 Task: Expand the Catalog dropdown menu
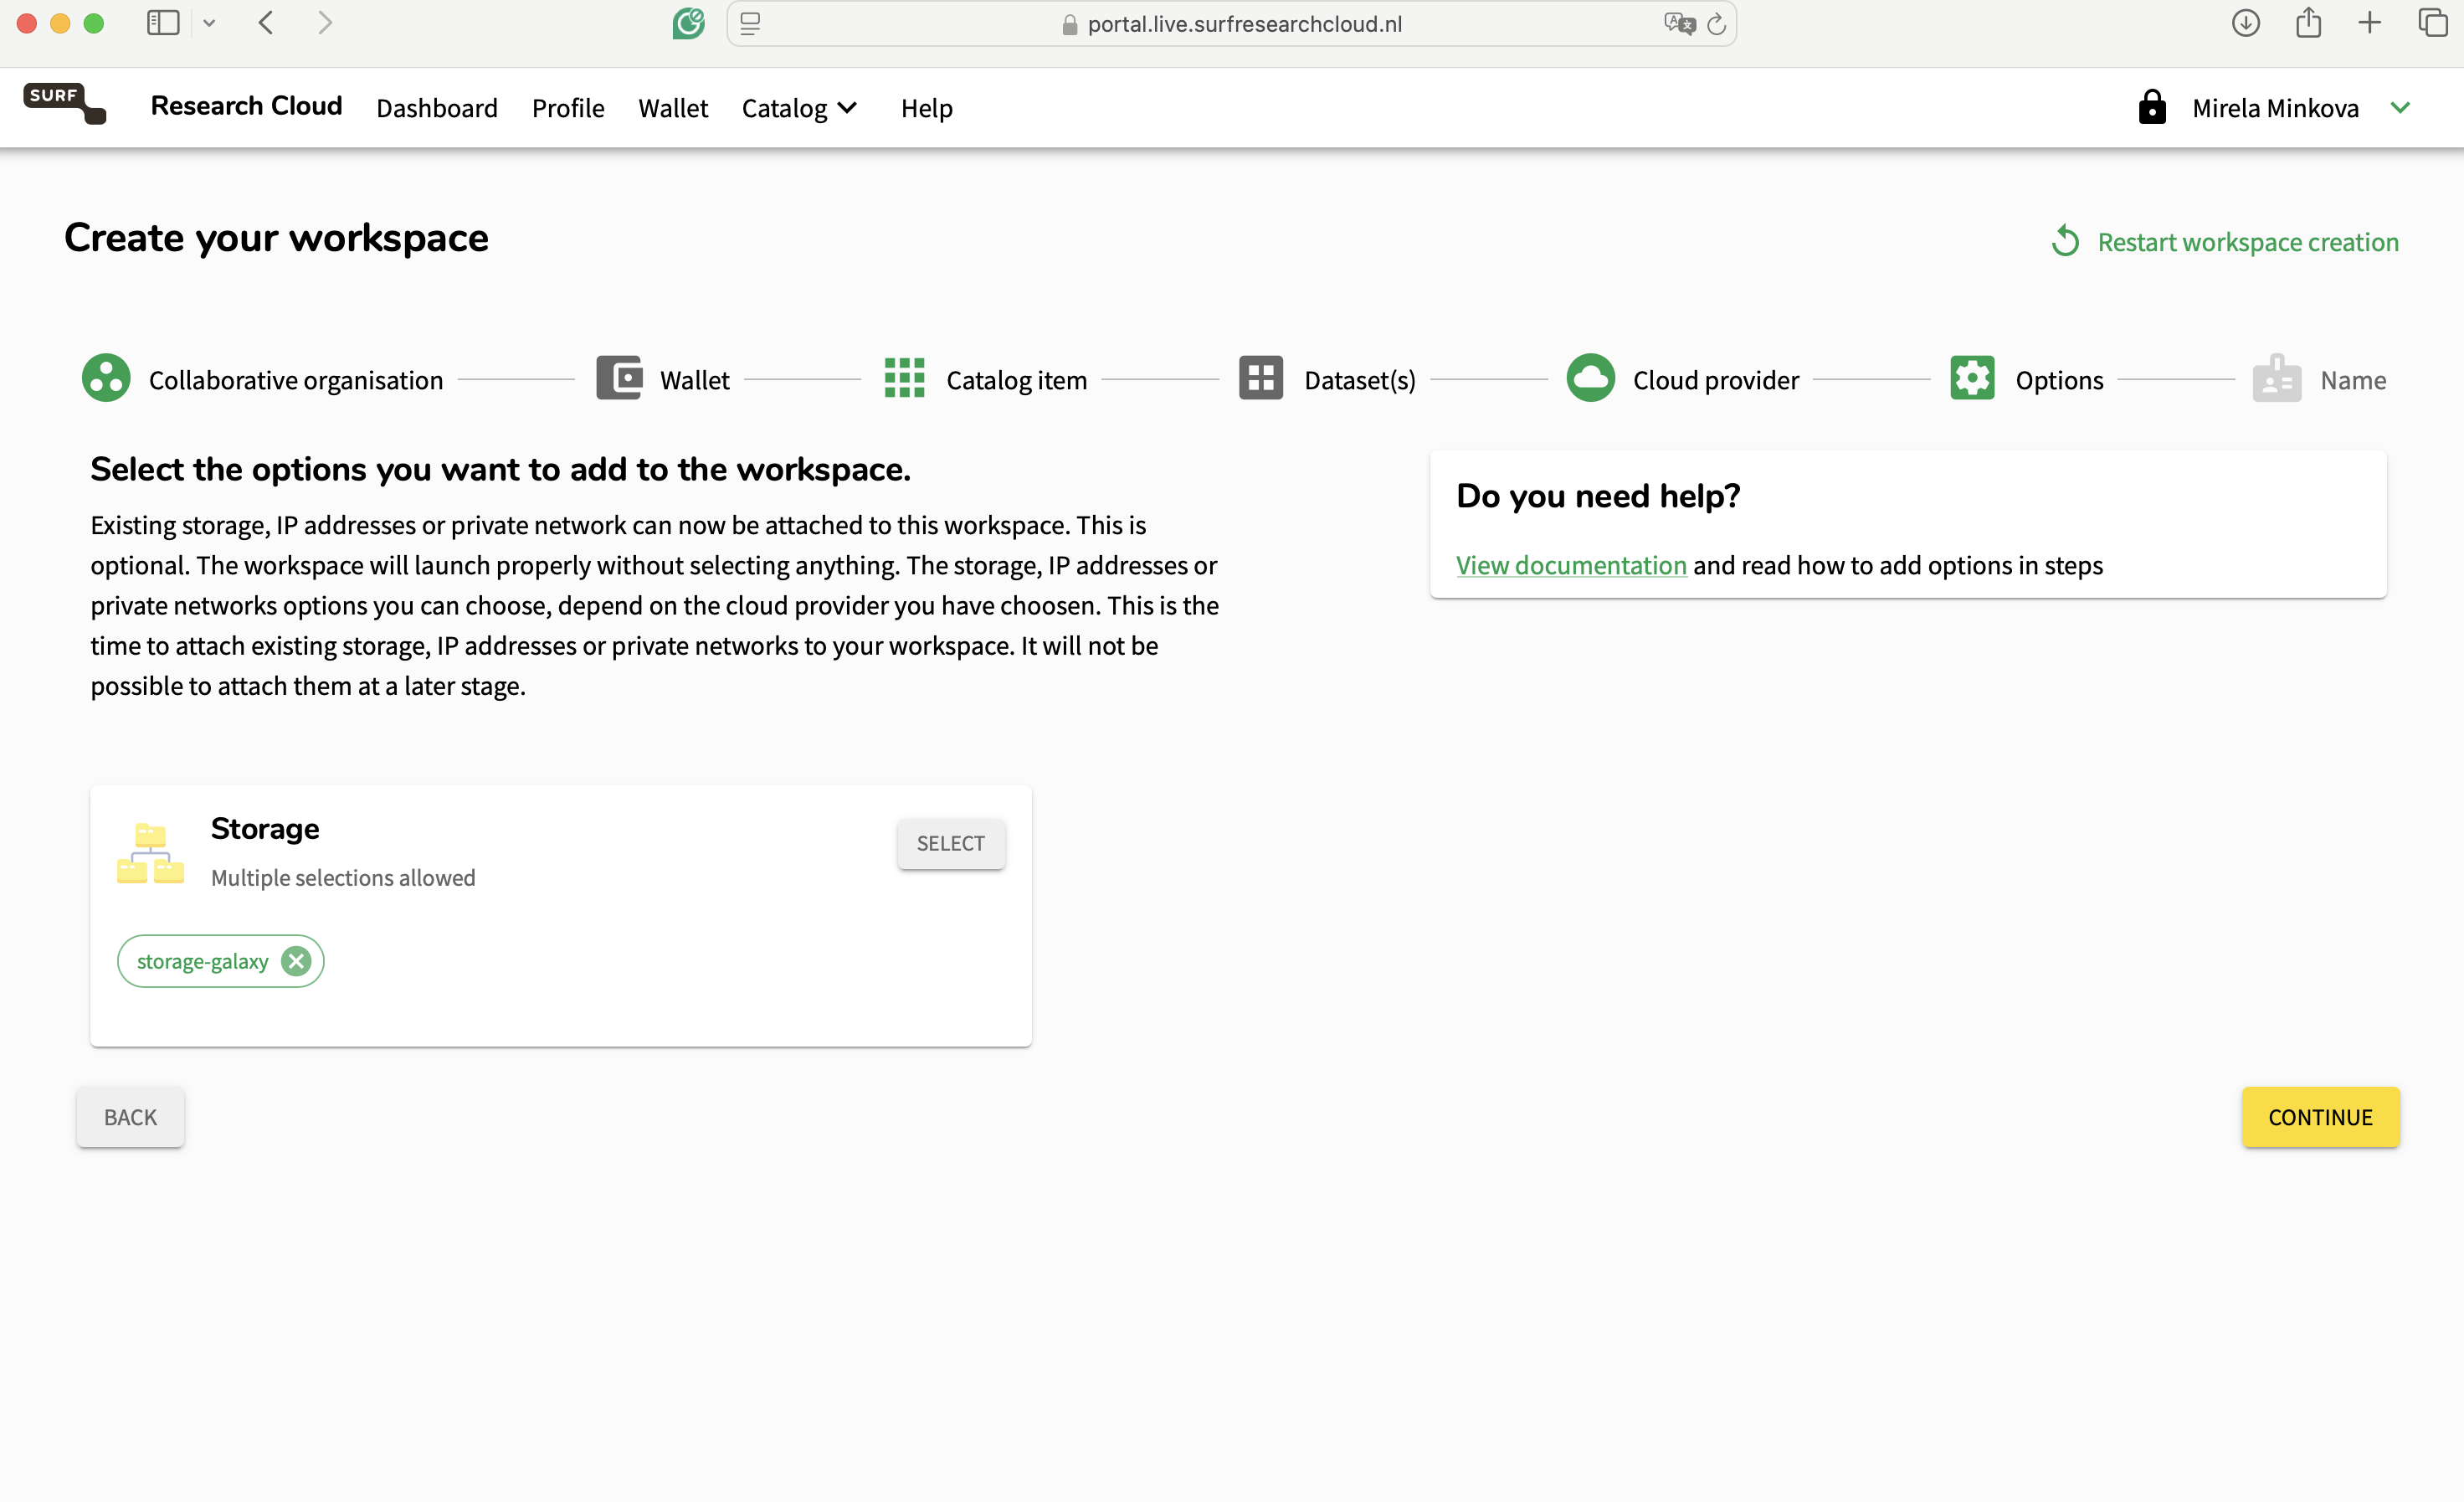coord(800,108)
